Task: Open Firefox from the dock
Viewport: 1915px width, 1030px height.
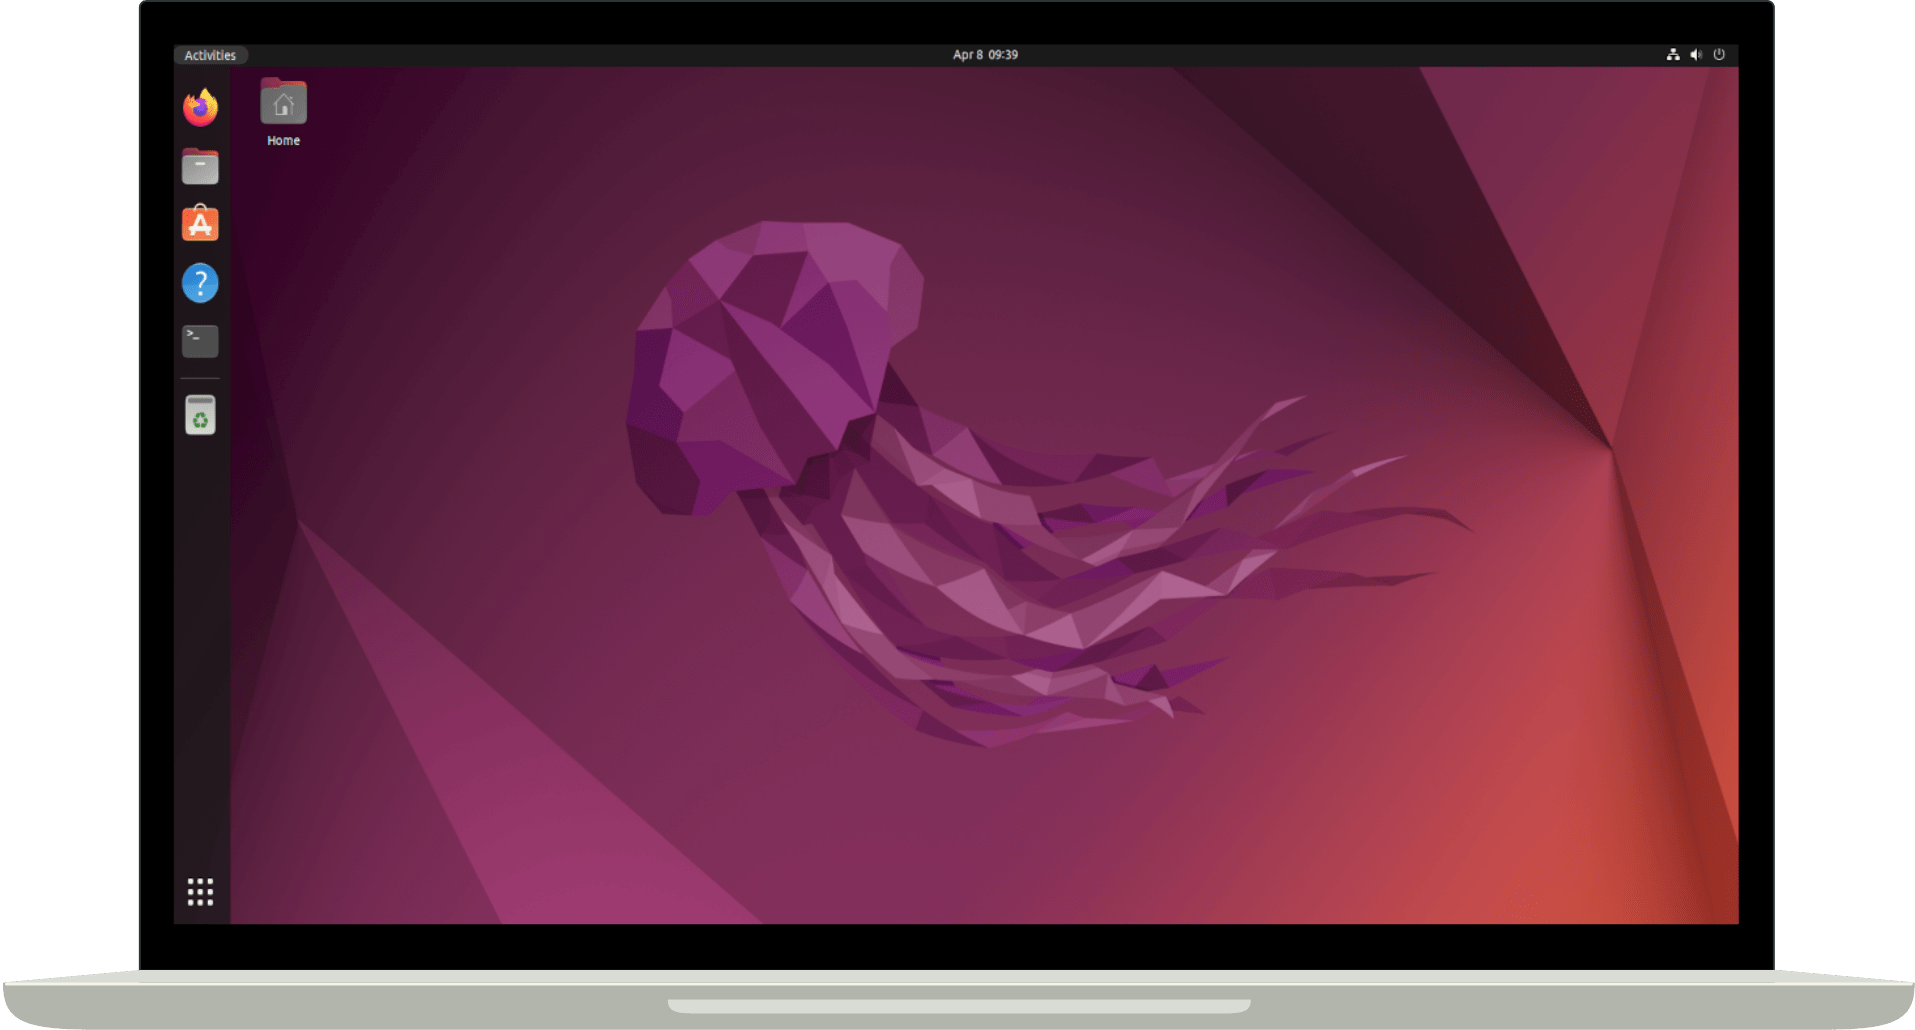Action: [x=200, y=107]
